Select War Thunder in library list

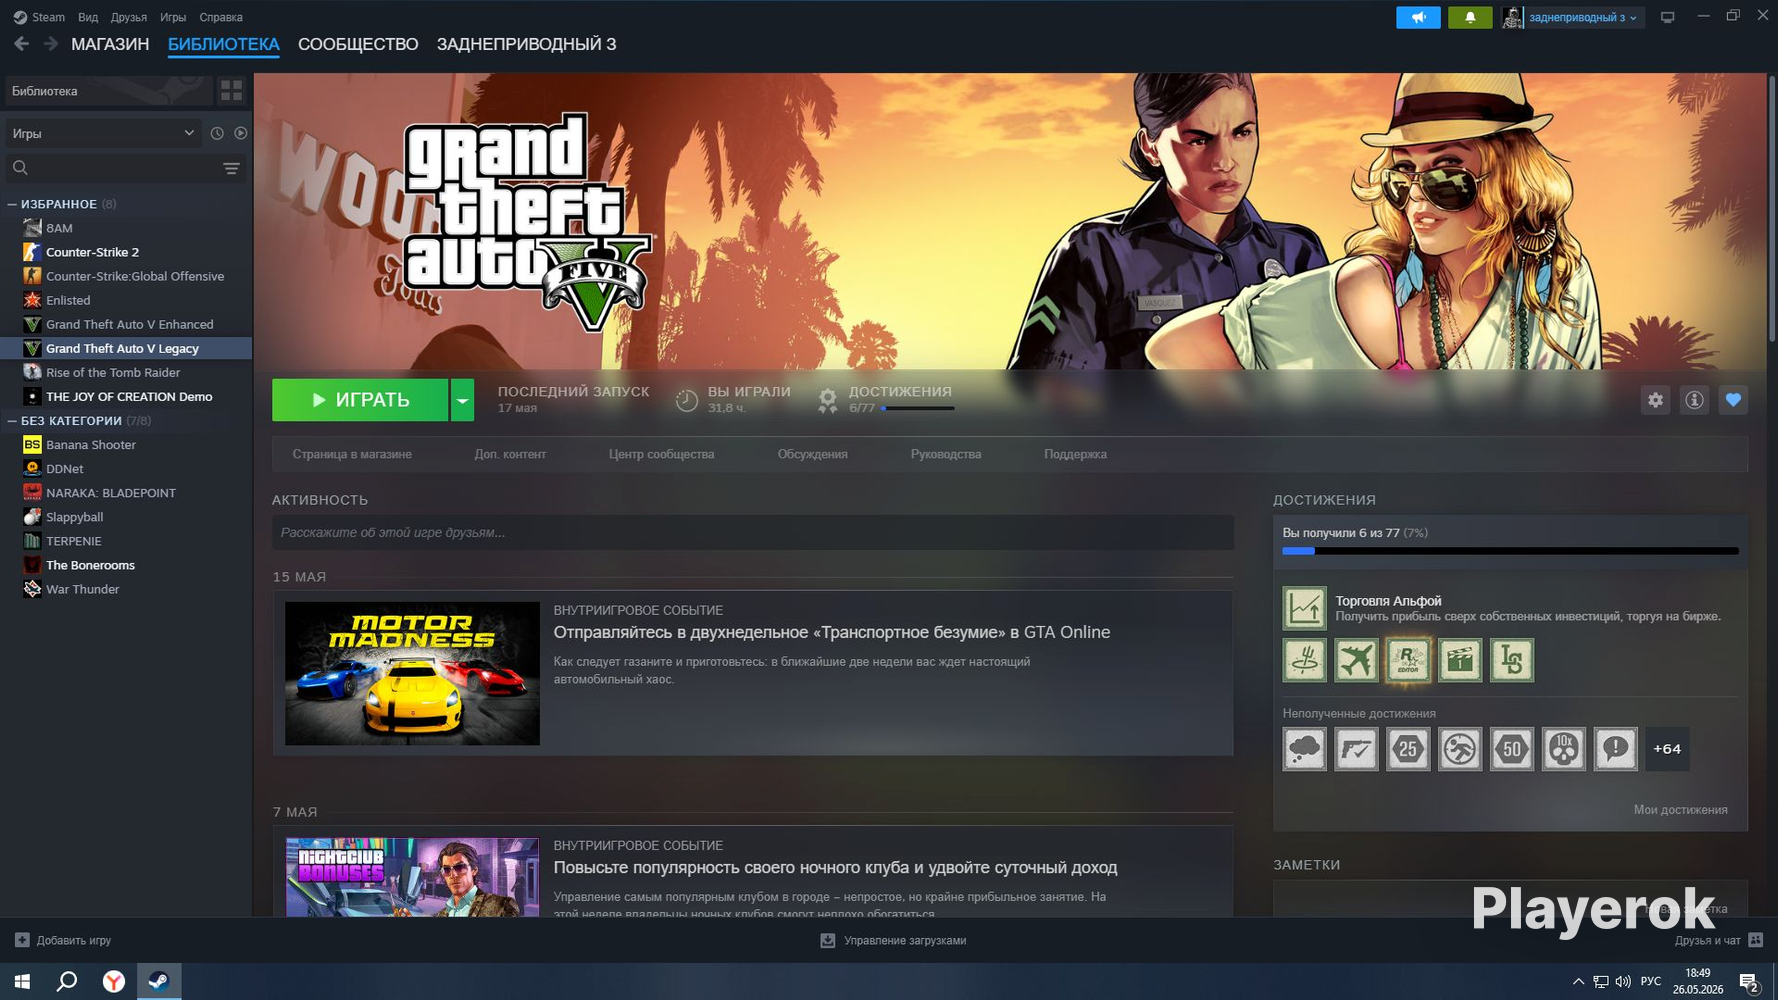126,589
